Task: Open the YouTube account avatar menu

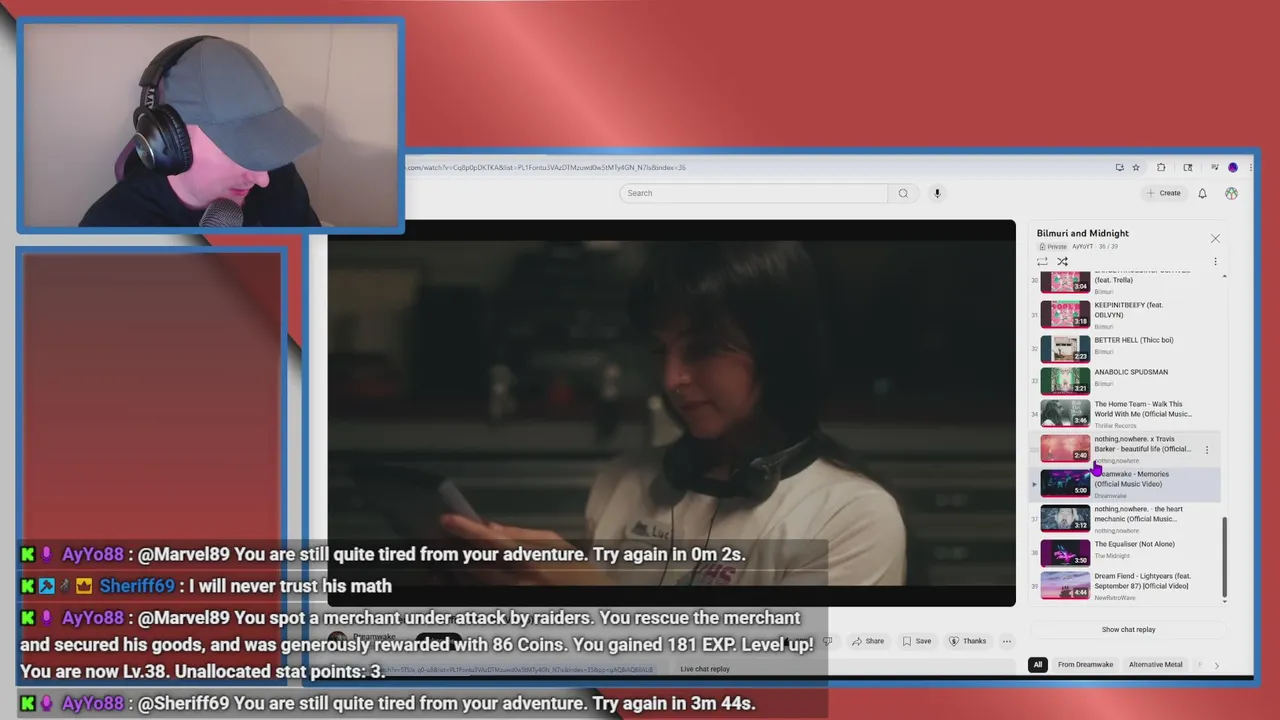Action: pyautogui.click(x=1231, y=193)
